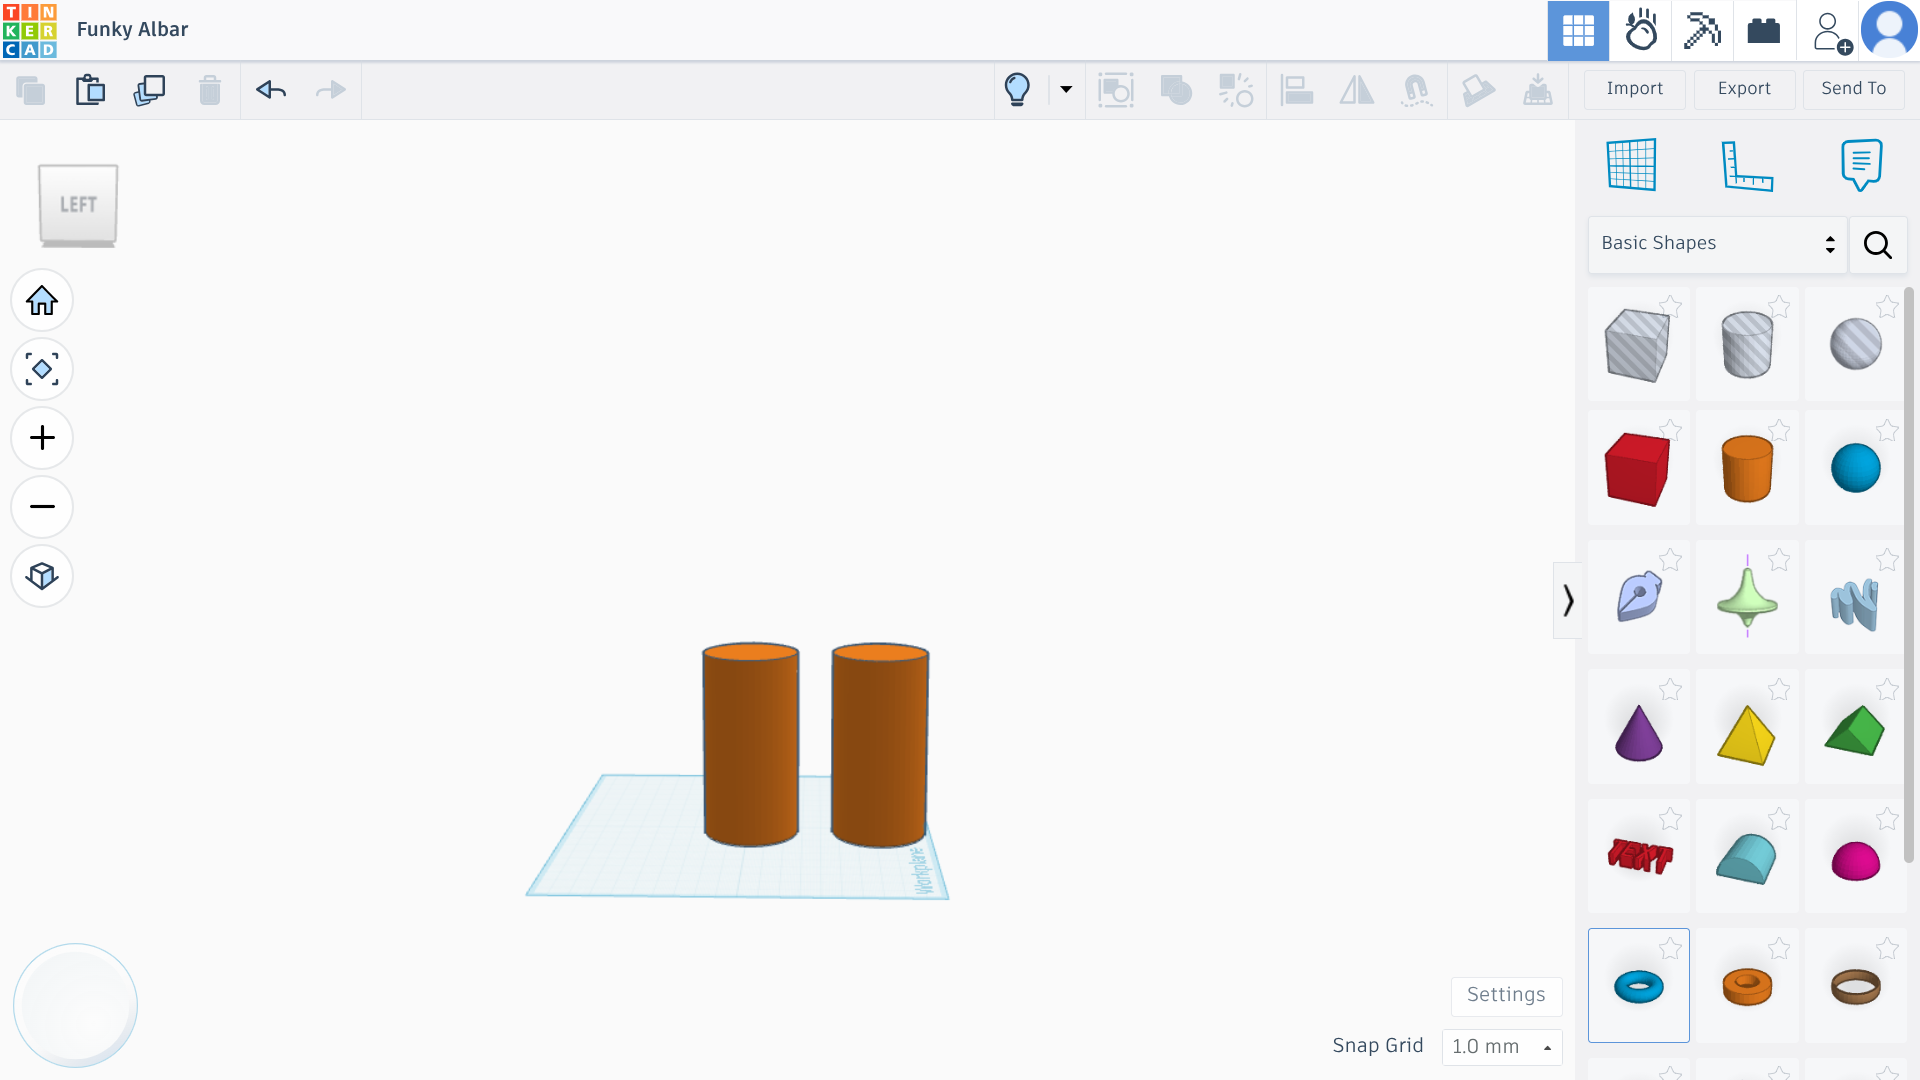The height and width of the screenshot is (1080, 1920).
Task: Favorite the red Box shape star
Action: pos(1670,430)
